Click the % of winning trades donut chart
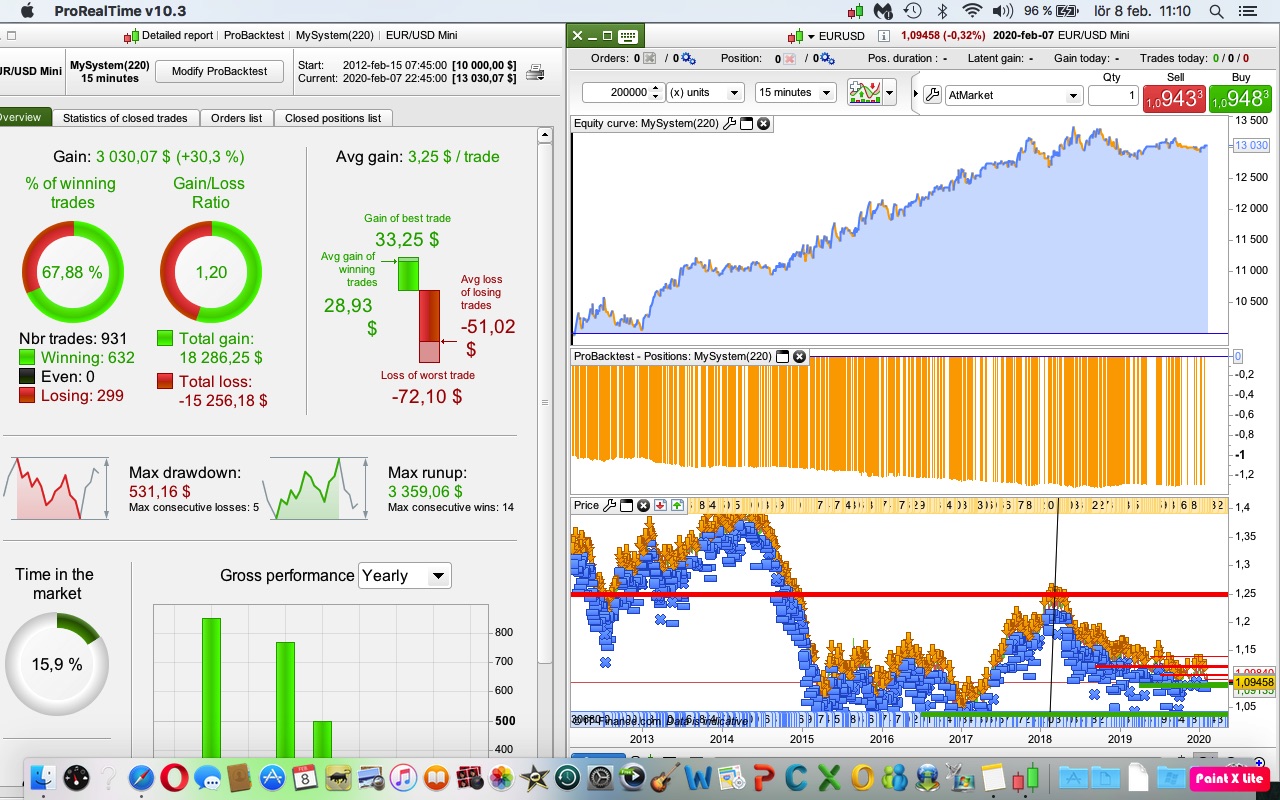1280x800 pixels. coord(73,271)
